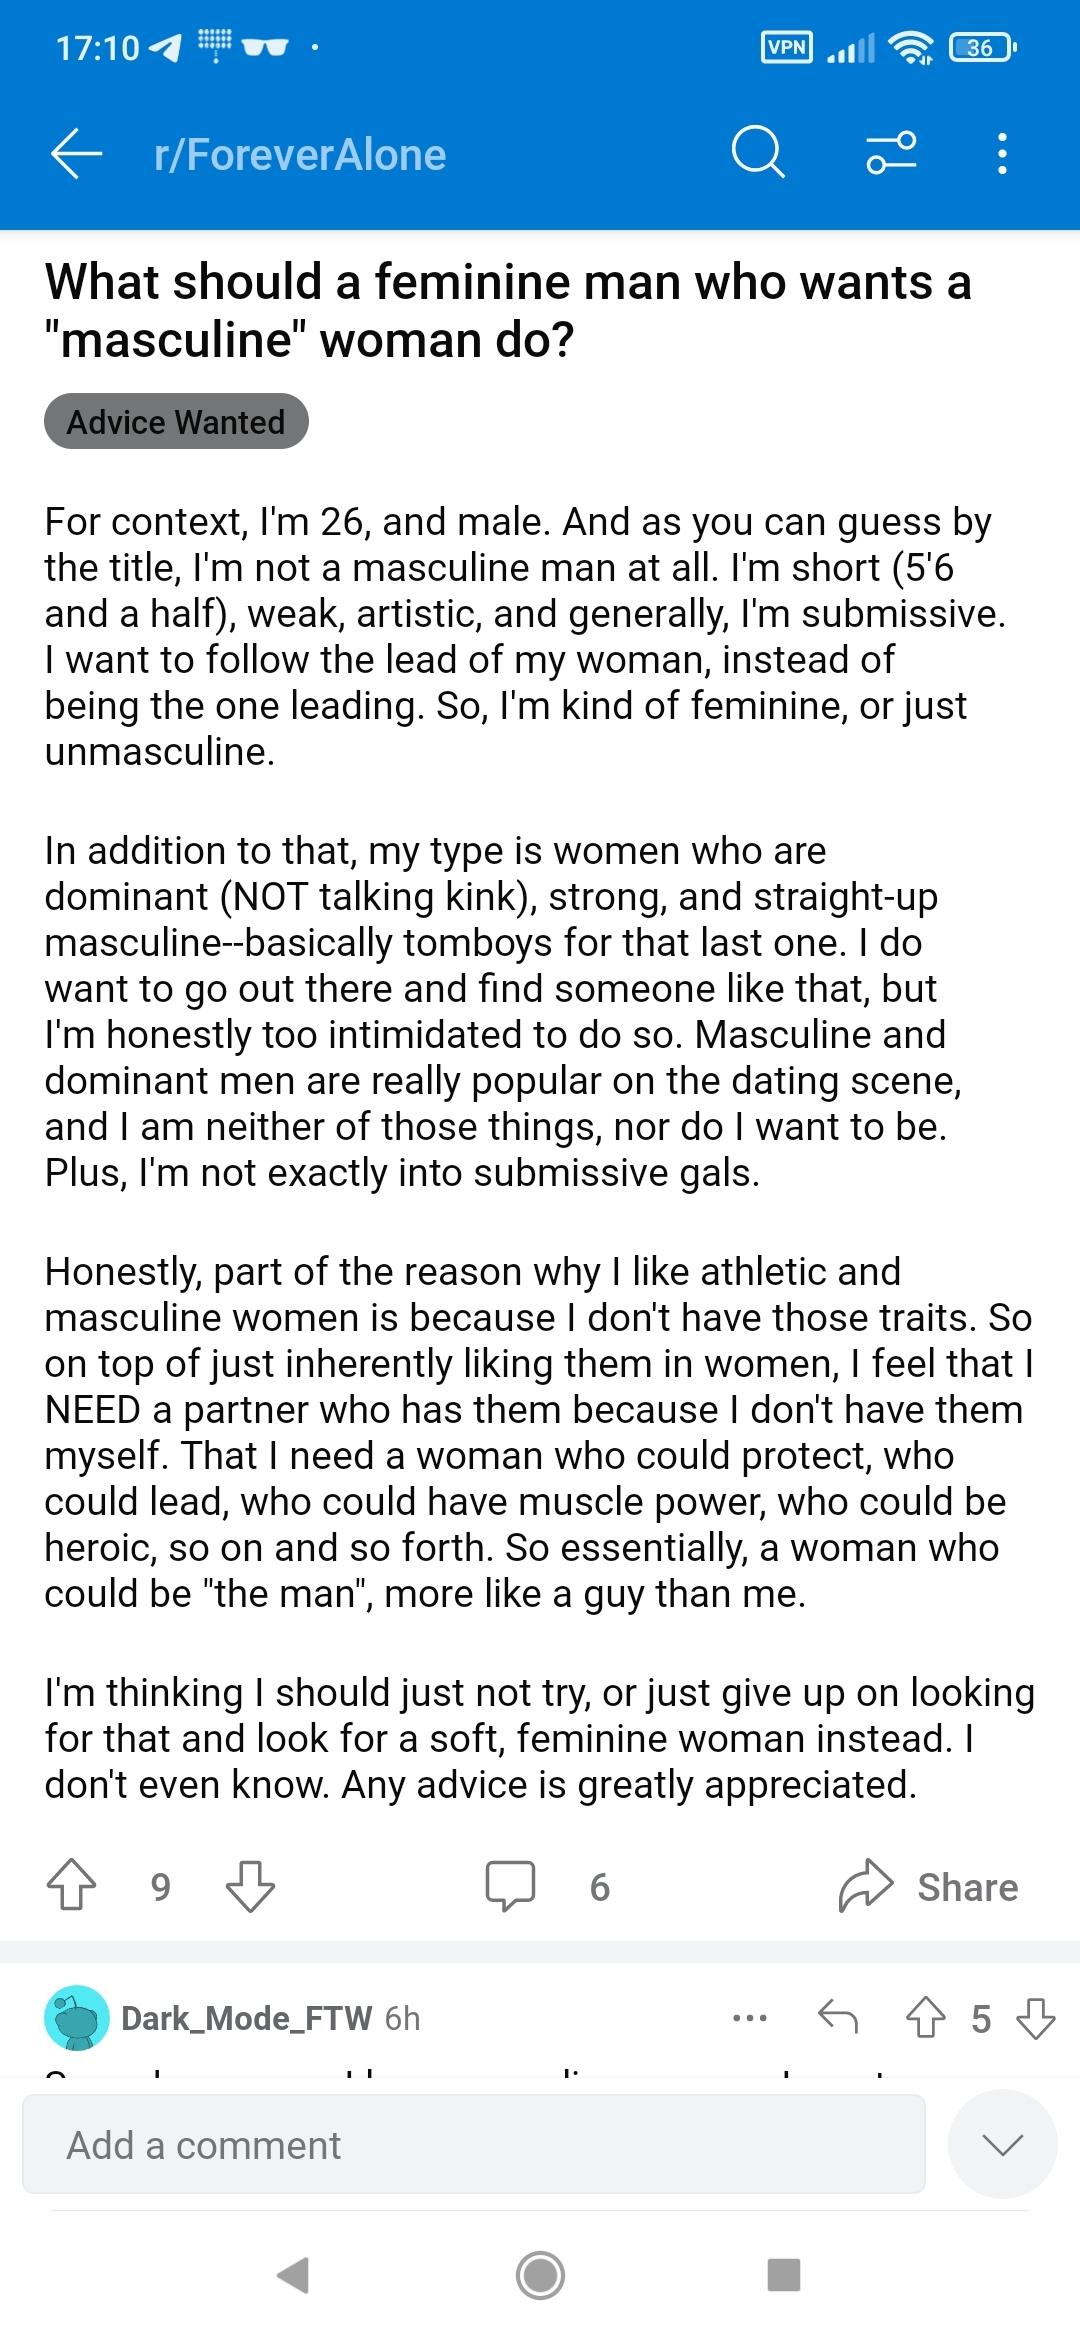Tap the Add a comment field
The height and width of the screenshot is (2340, 1080).
click(x=473, y=2144)
